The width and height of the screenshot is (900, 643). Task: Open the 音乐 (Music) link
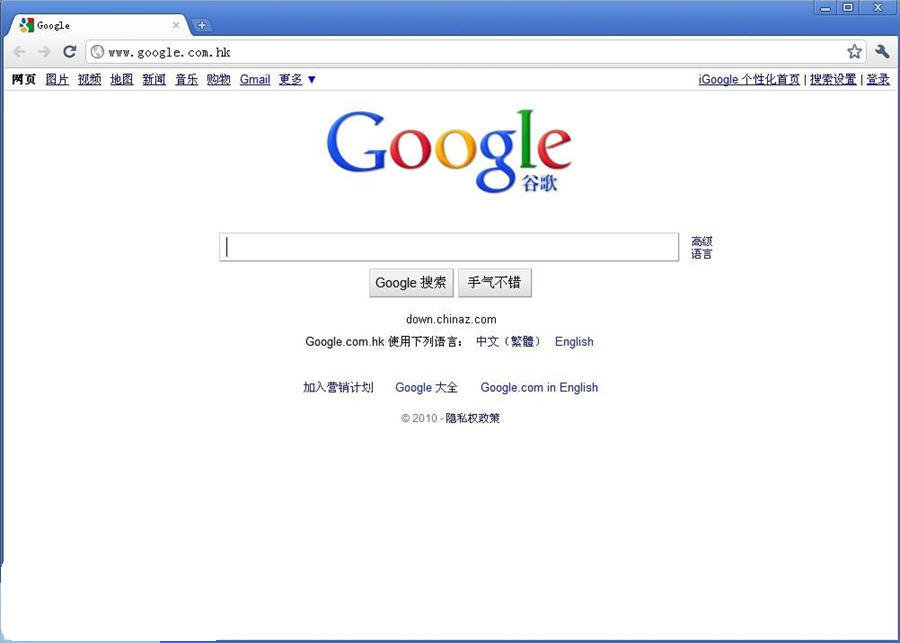187,80
